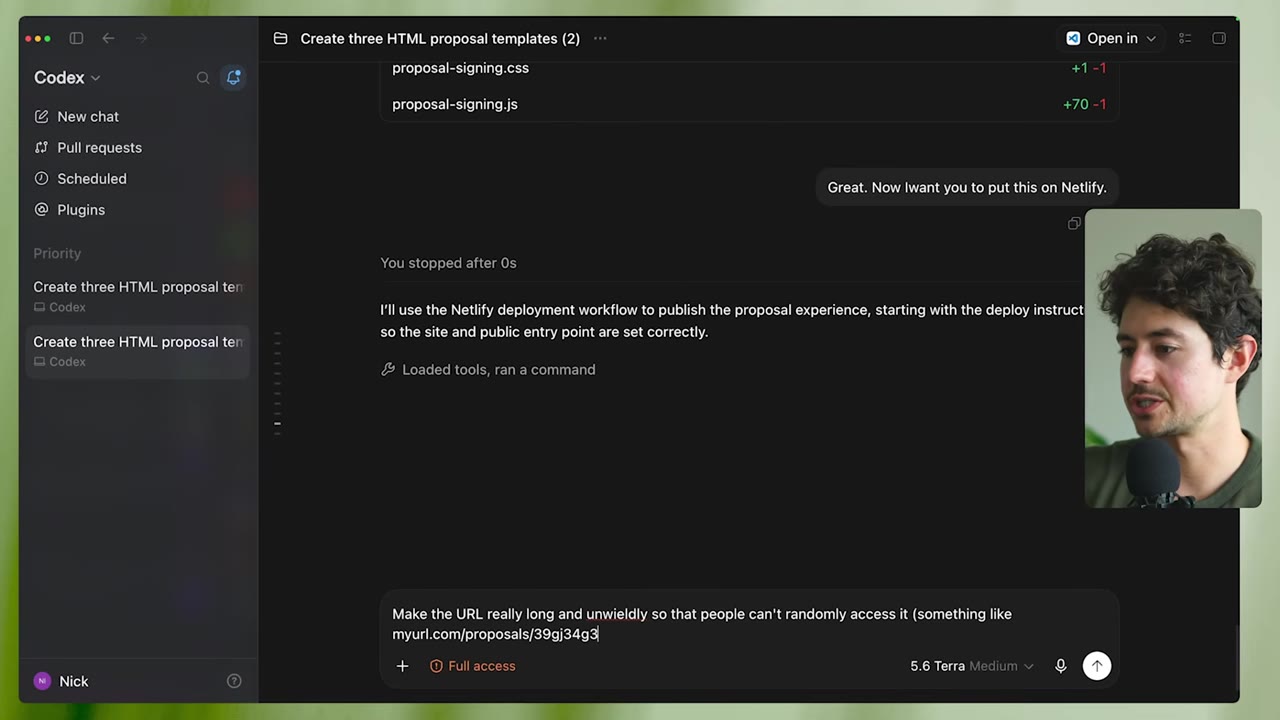
Task: Click the 'Priority' section heading
Action: coord(57,254)
